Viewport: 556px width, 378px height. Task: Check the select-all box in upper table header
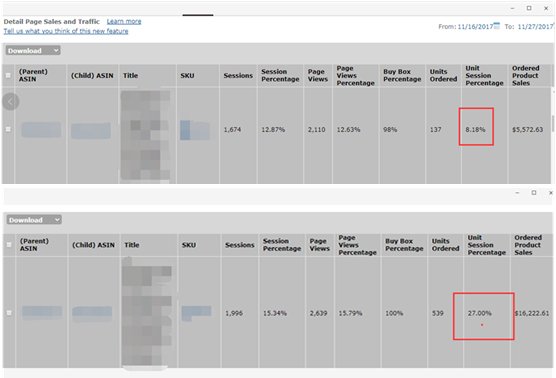8,75
